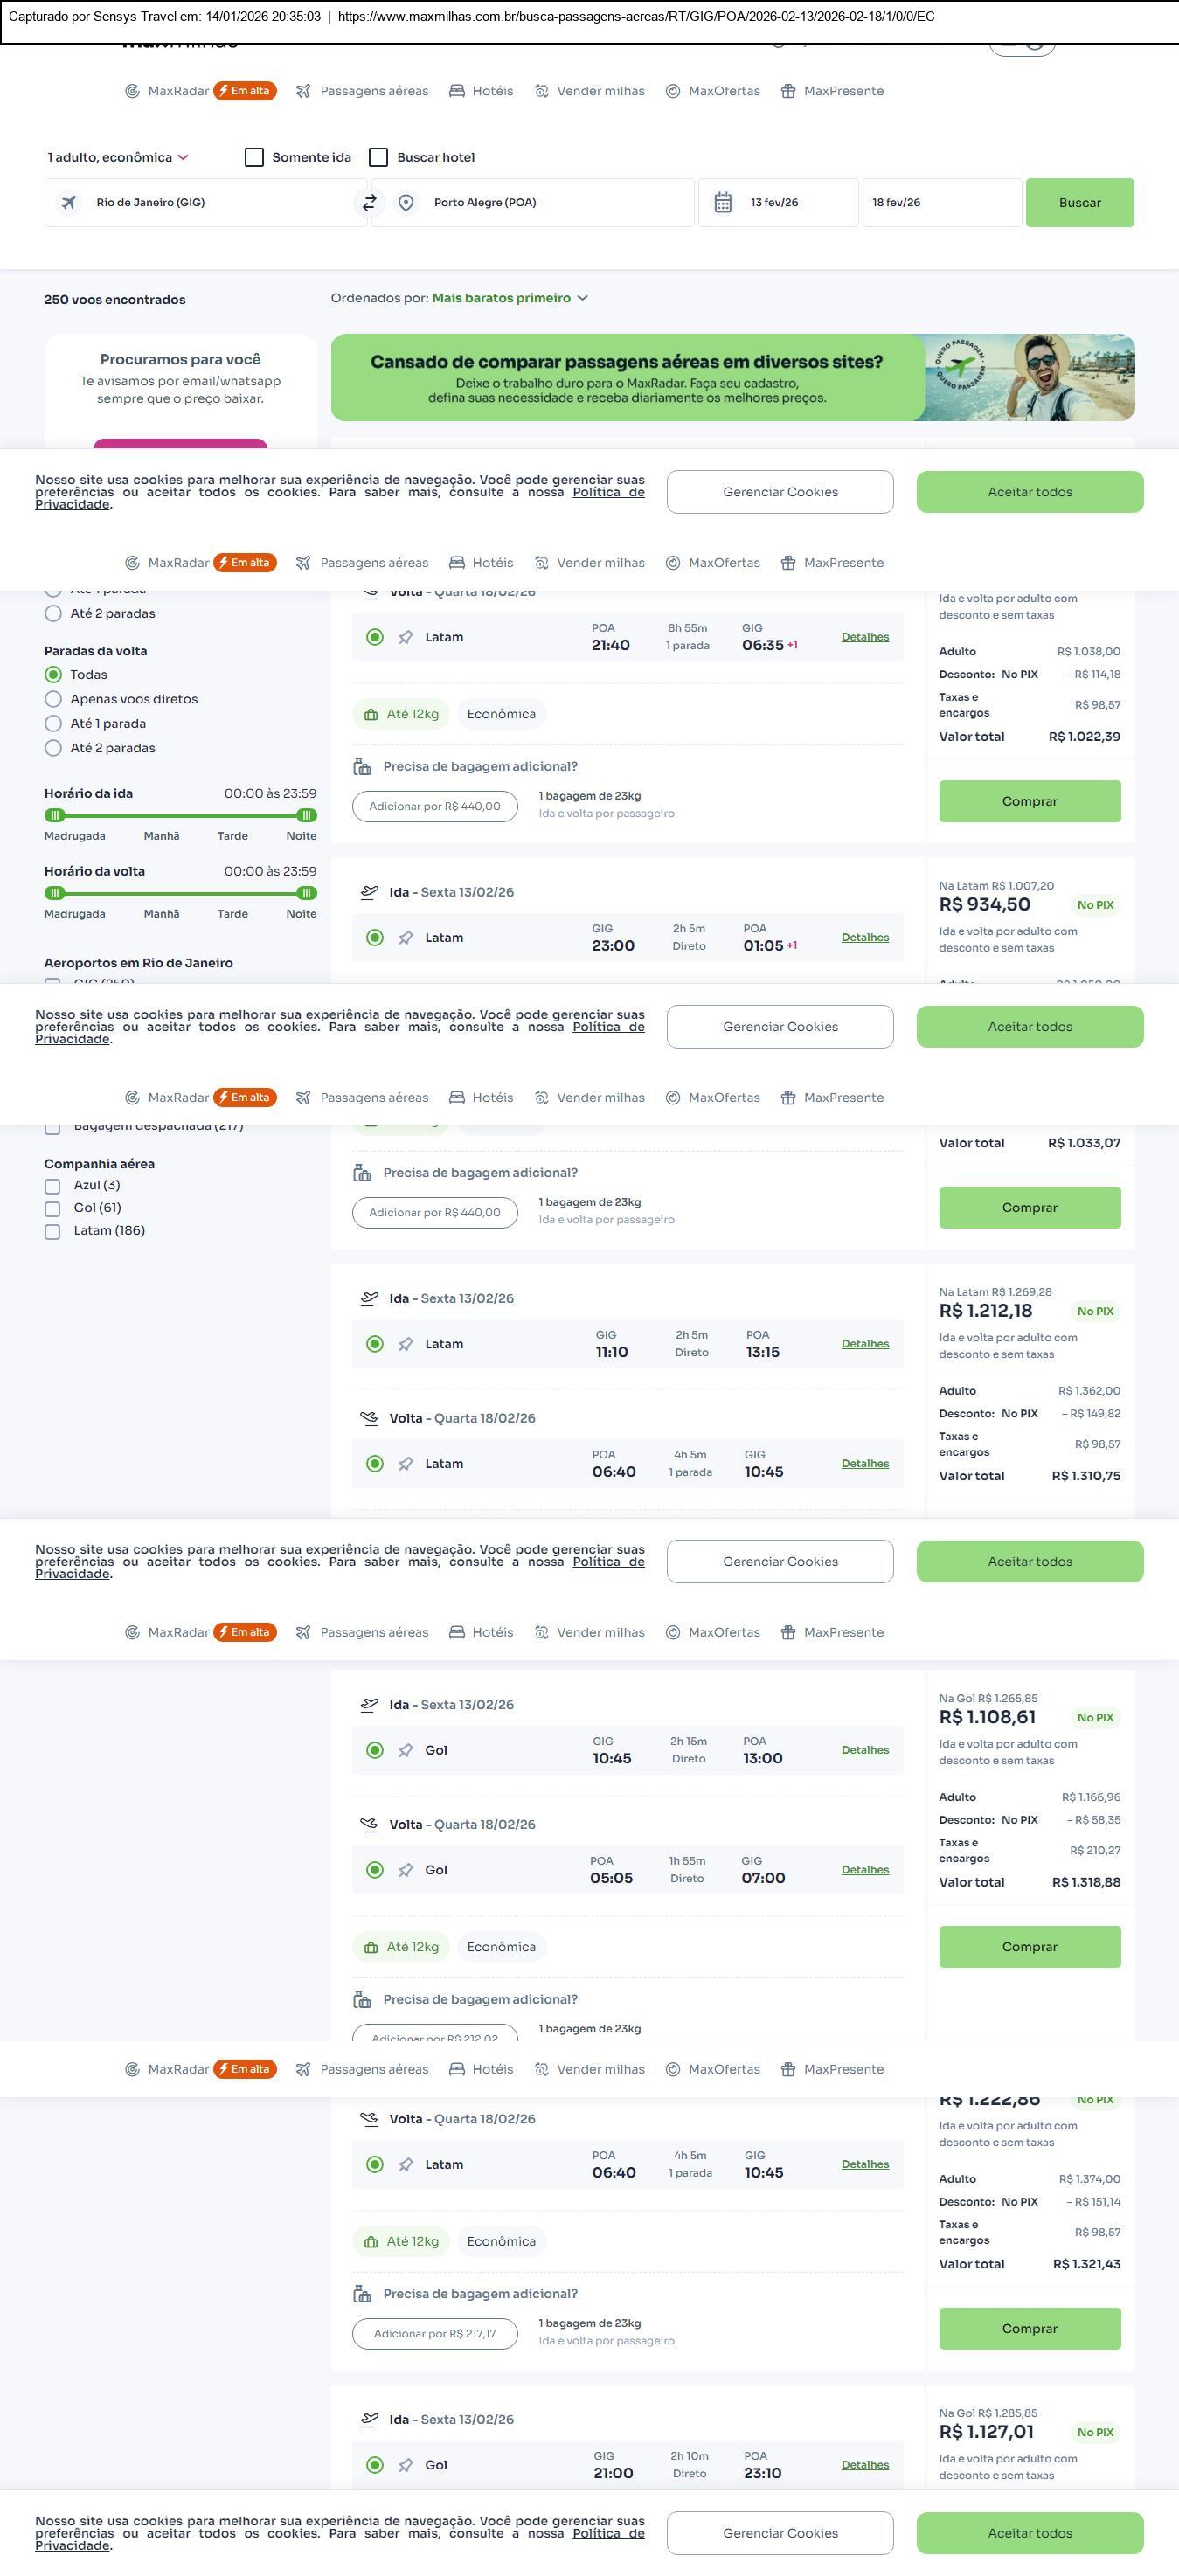This screenshot has height=2576, width=1179.
Task: Check the Buscar hotel checkbox
Action: pyautogui.click(x=378, y=157)
